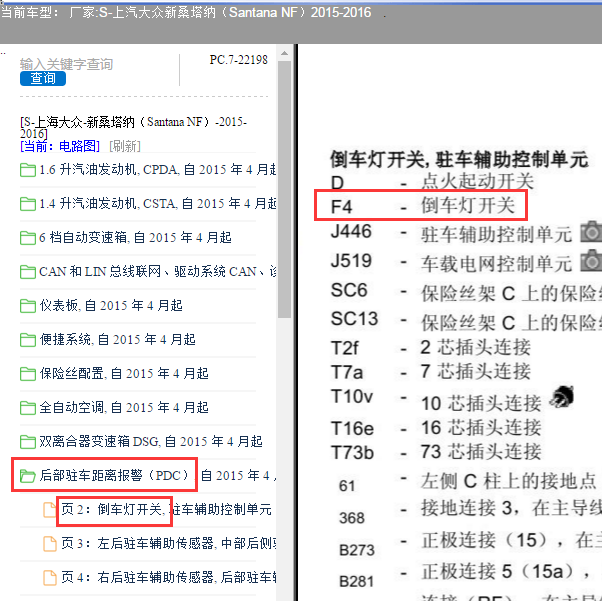Focus the 输入关键字查询 keyword search field
Image resolution: width=602 pixels, height=601 pixels.
(66, 64)
